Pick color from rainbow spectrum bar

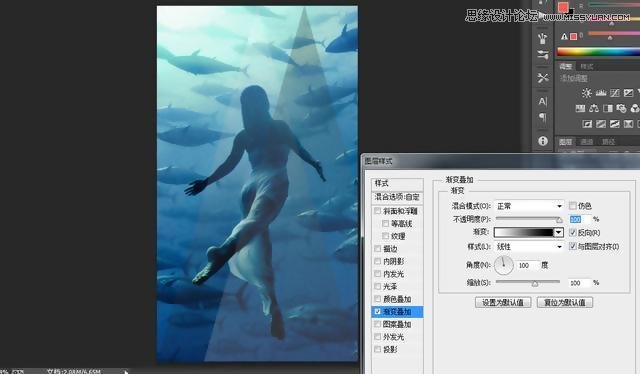(x=598, y=52)
